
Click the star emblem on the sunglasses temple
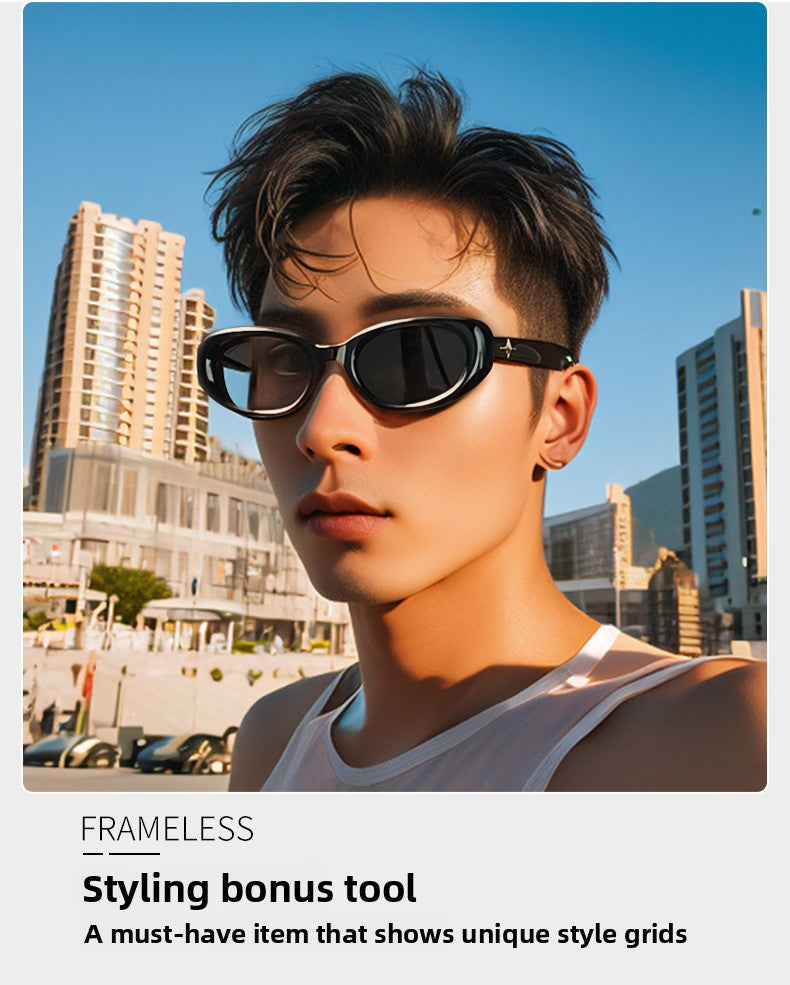tap(507, 347)
